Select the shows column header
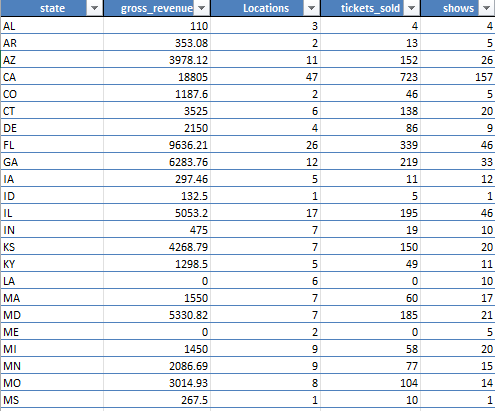The height and width of the screenshot is (411, 495). pos(458,8)
